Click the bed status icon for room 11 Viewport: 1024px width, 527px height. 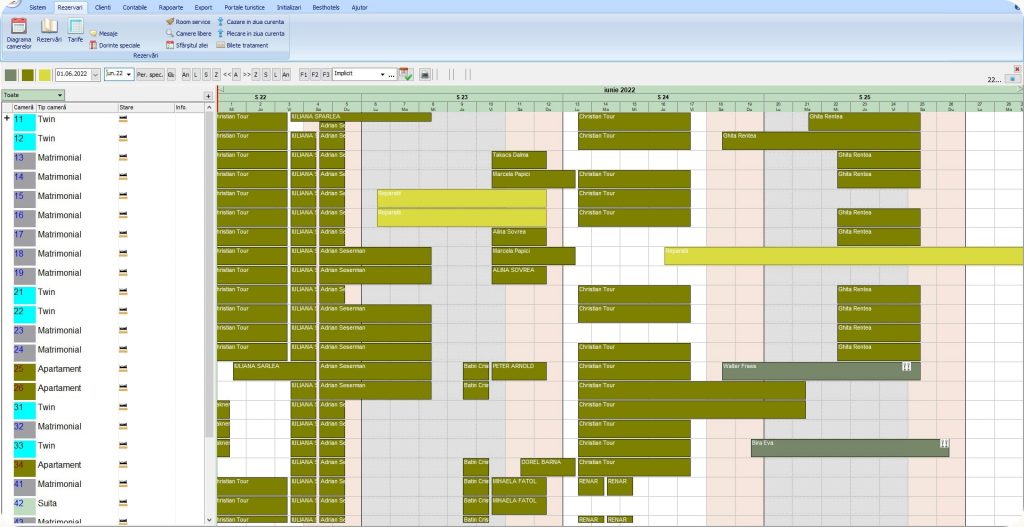(125, 119)
